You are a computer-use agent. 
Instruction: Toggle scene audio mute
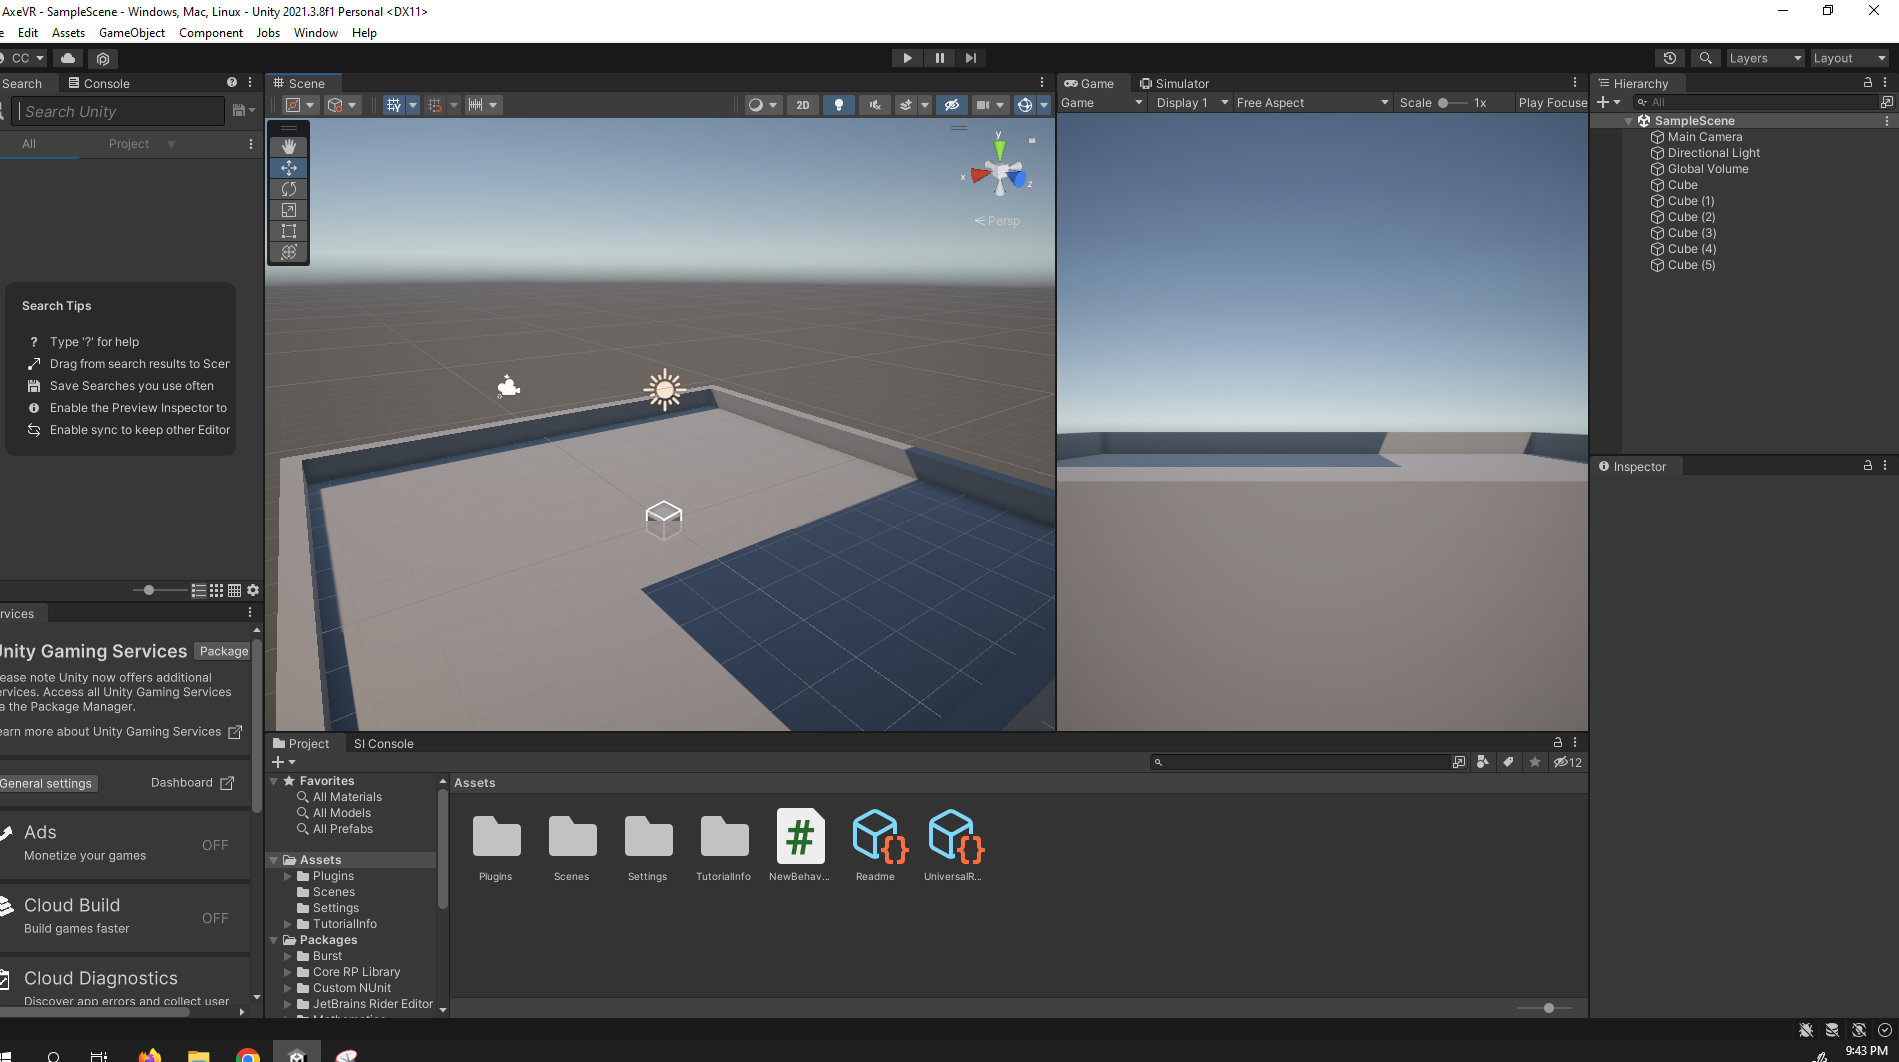pos(875,105)
